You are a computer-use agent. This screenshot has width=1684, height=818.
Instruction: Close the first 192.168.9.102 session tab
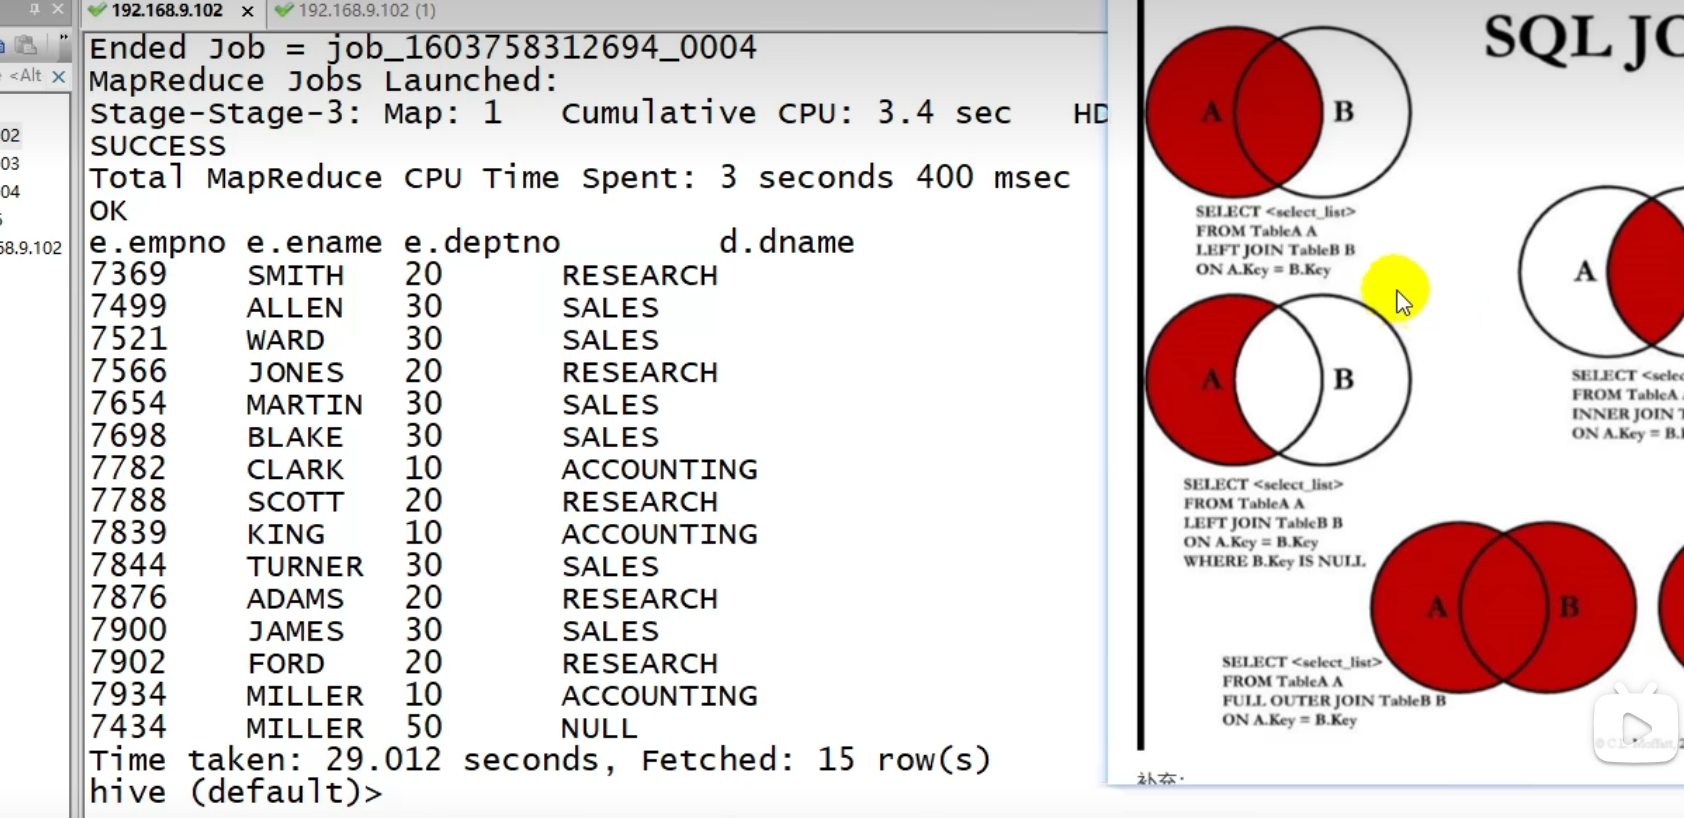click(248, 11)
